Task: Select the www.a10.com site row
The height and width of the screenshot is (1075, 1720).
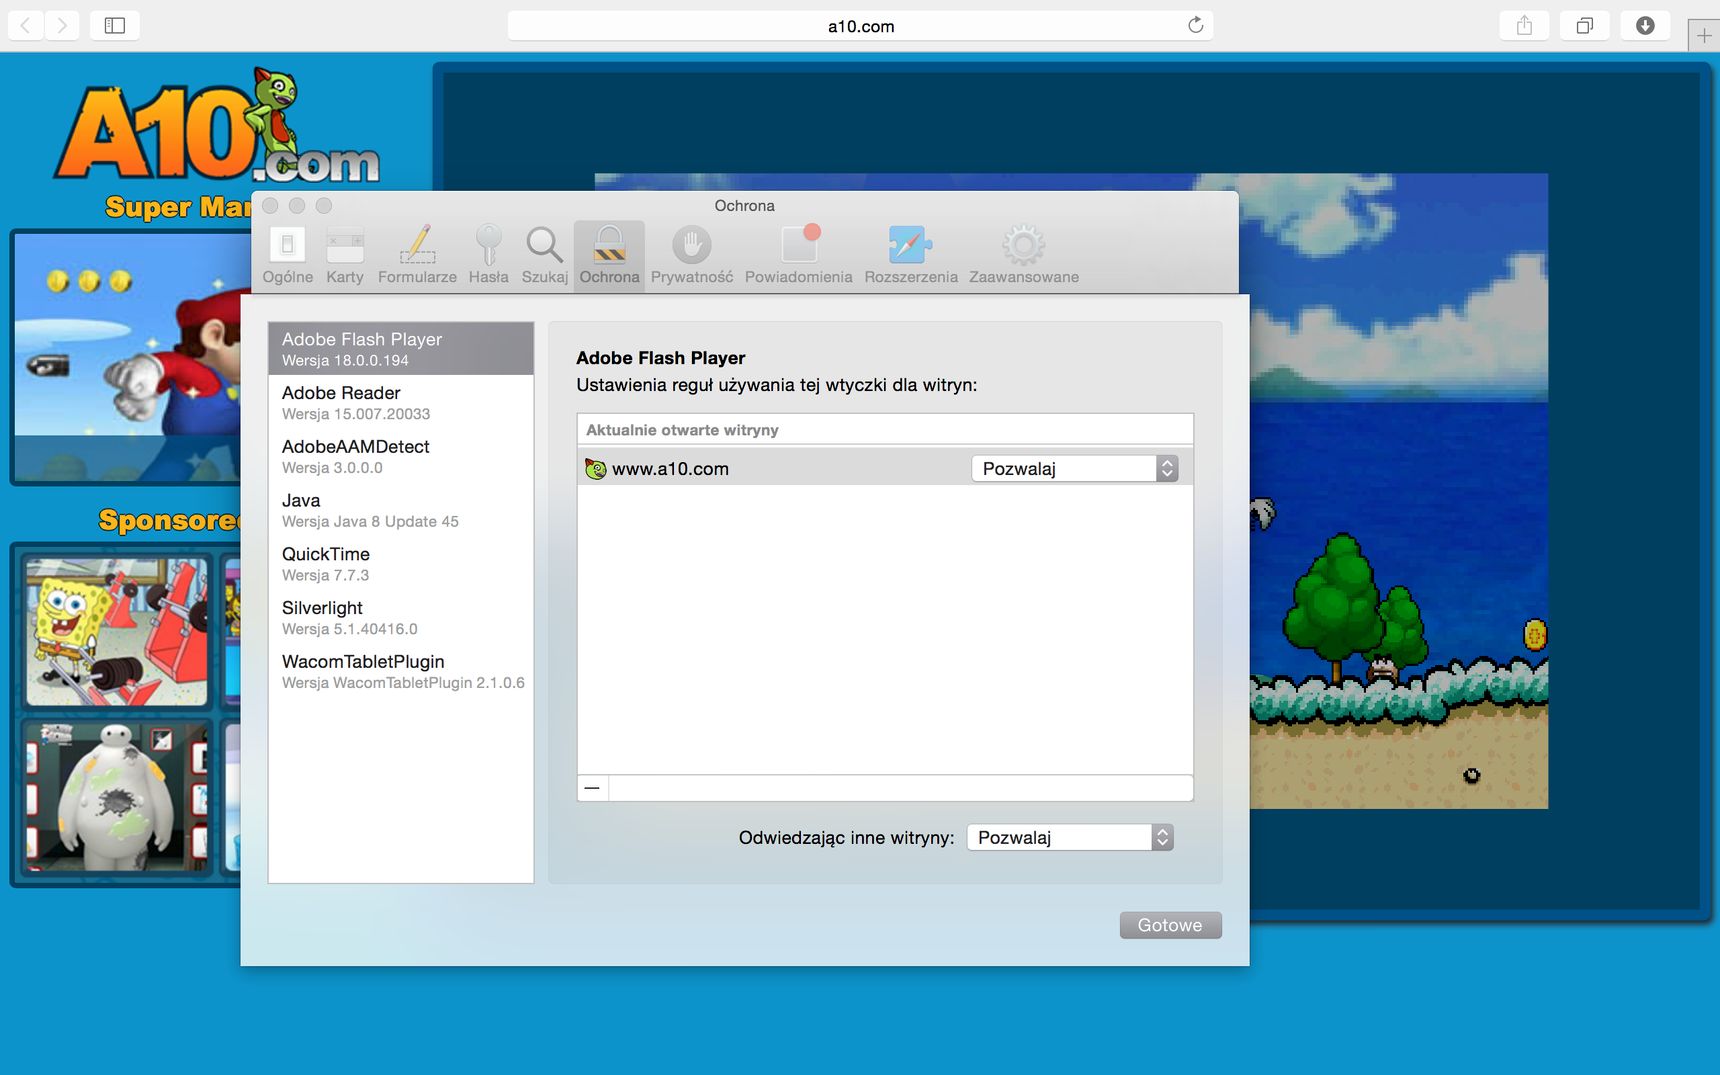Action: tap(885, 468)
